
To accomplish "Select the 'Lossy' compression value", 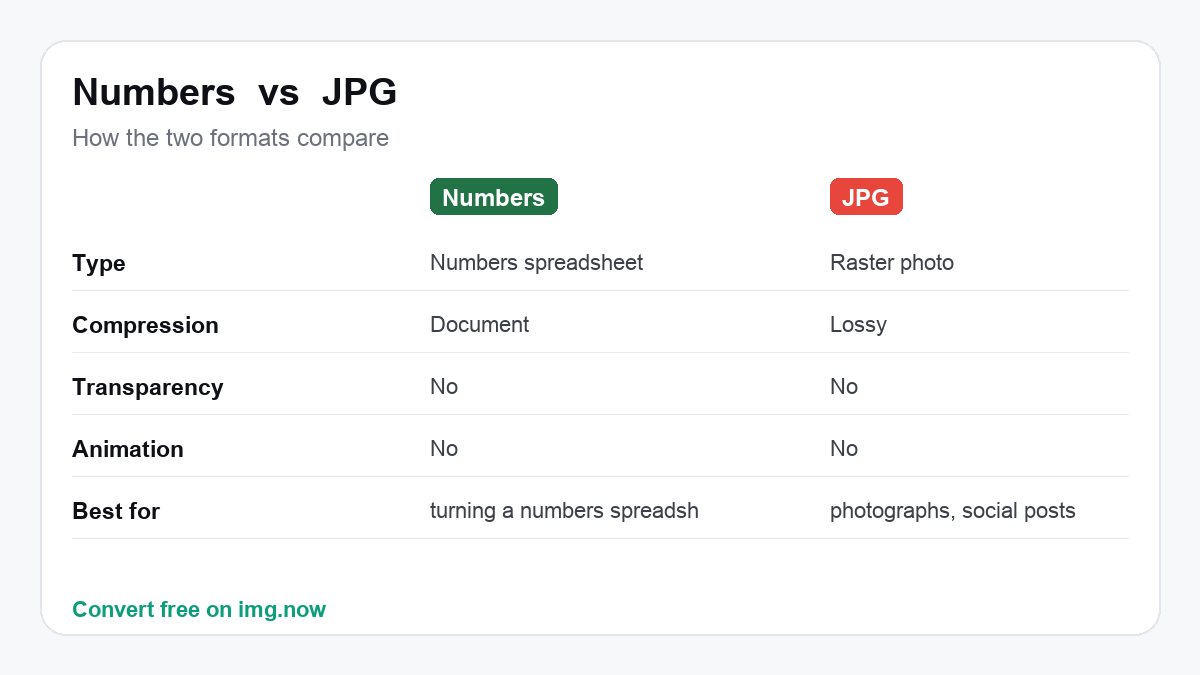I will coord(858,324).
